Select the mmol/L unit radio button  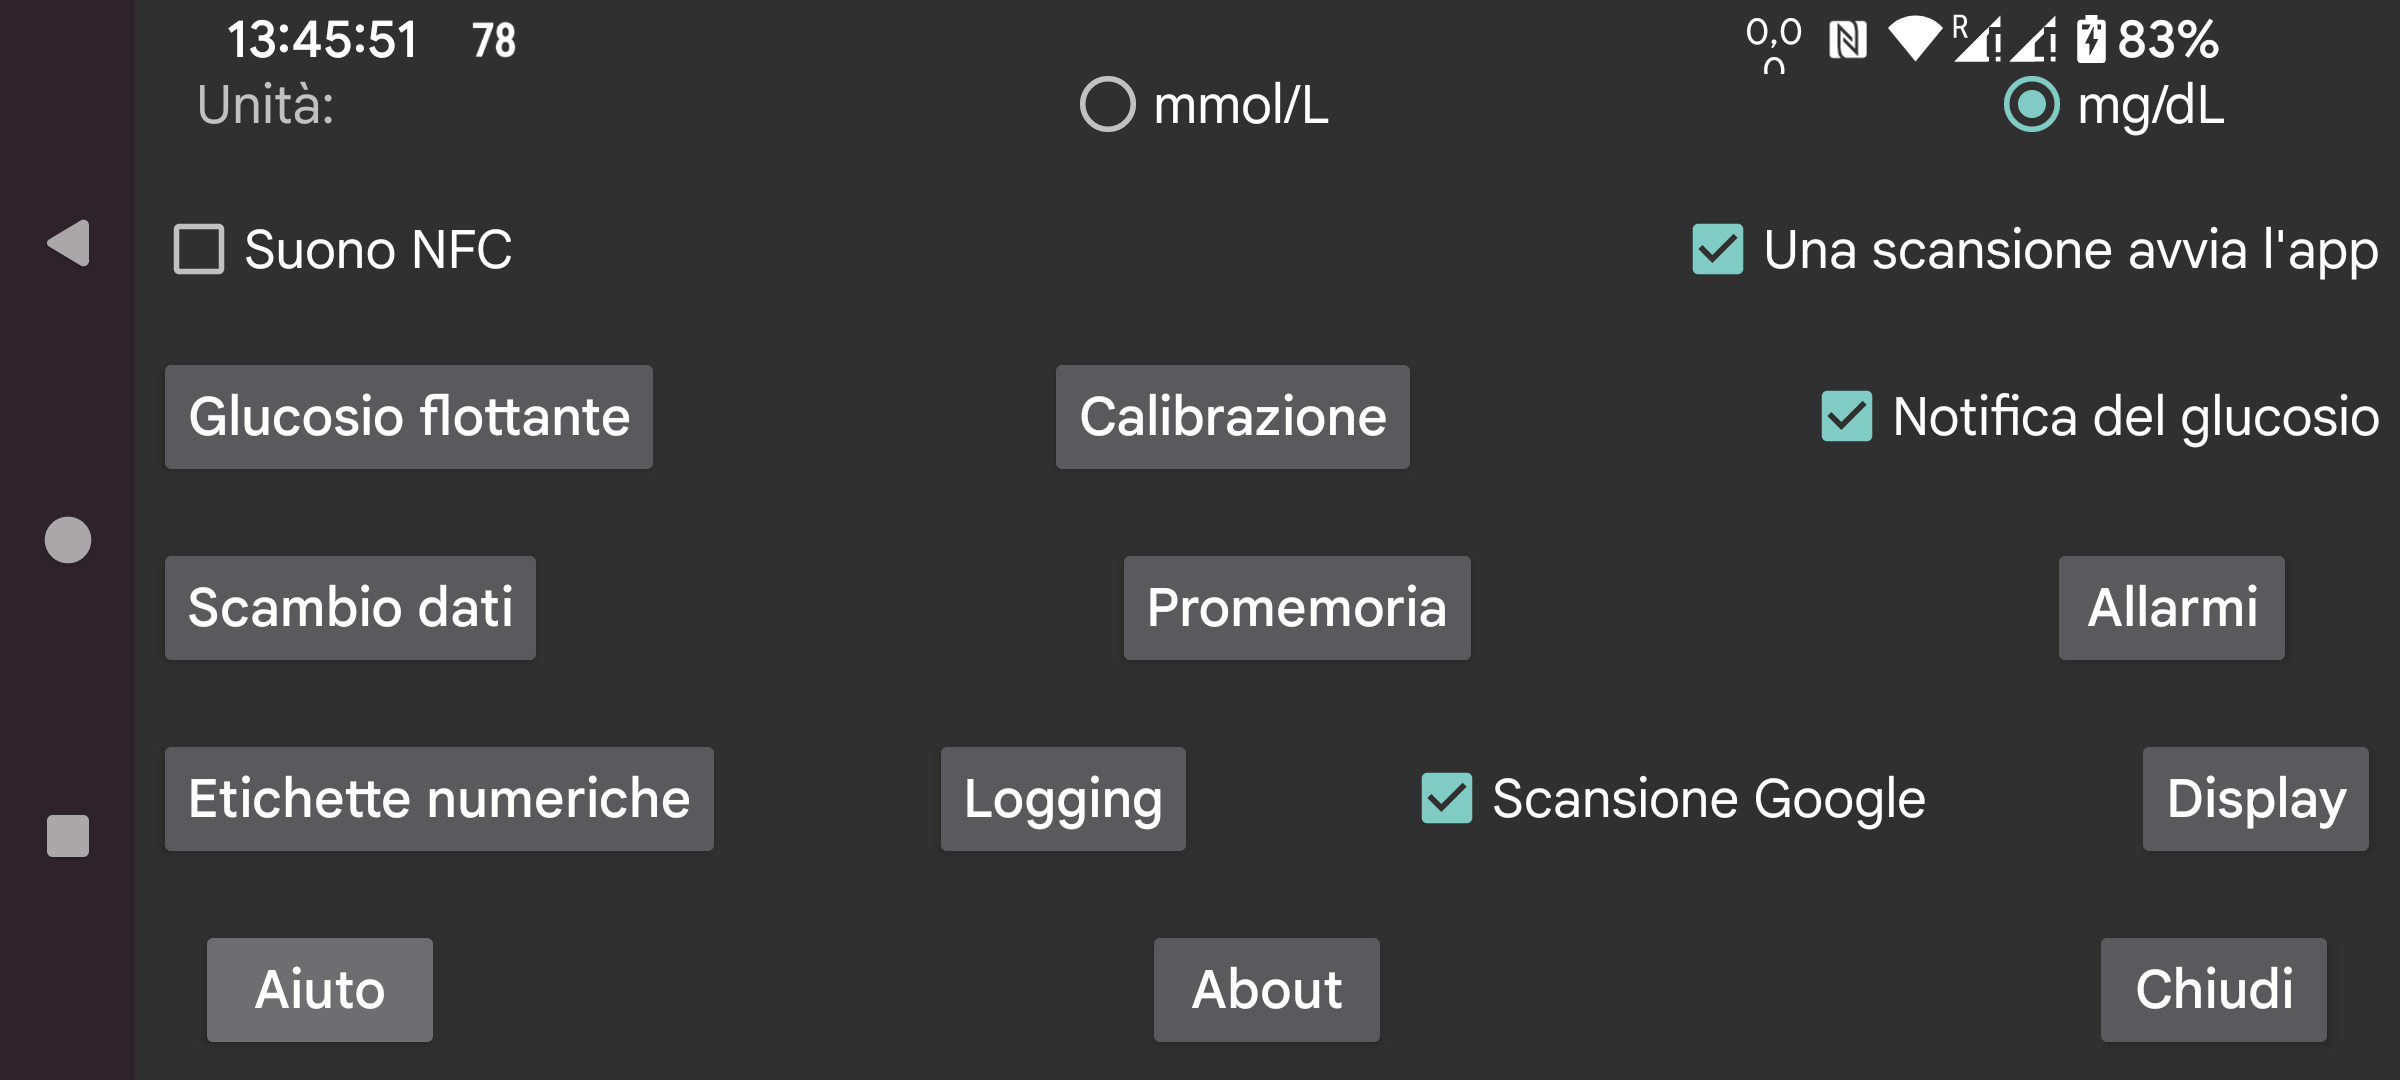pyautogui.click(x=1107, y=104)
